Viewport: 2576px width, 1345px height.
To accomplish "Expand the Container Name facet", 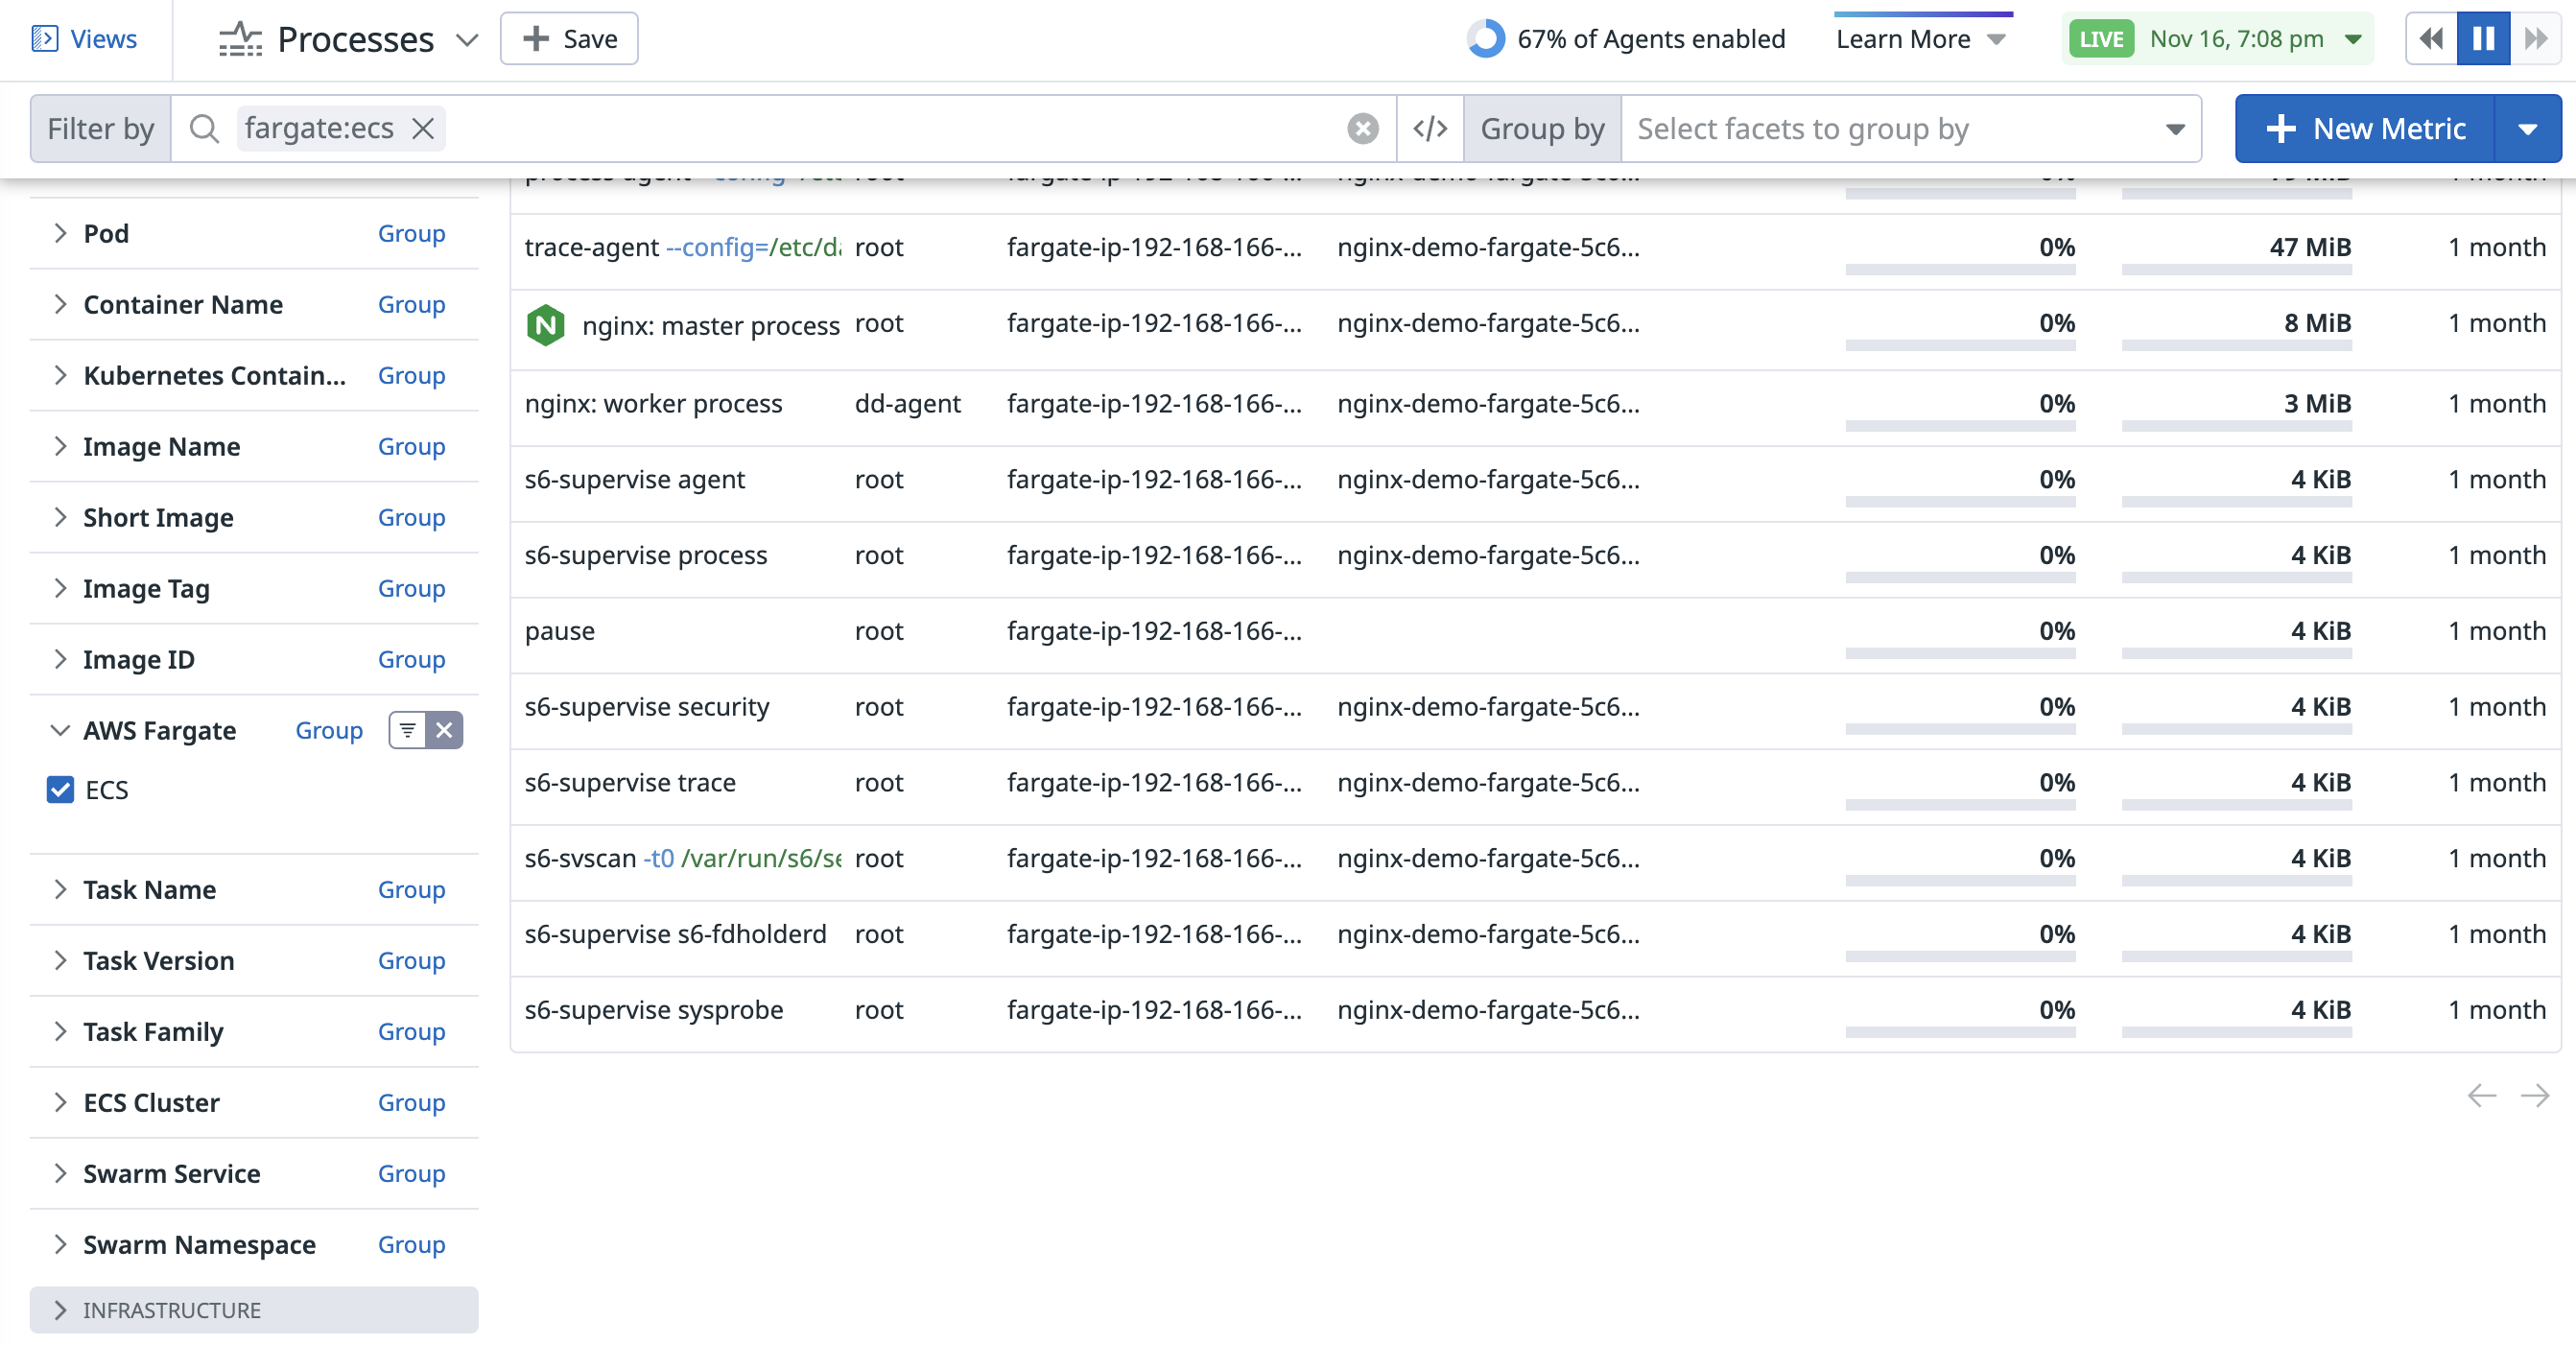I will (60, 305).
